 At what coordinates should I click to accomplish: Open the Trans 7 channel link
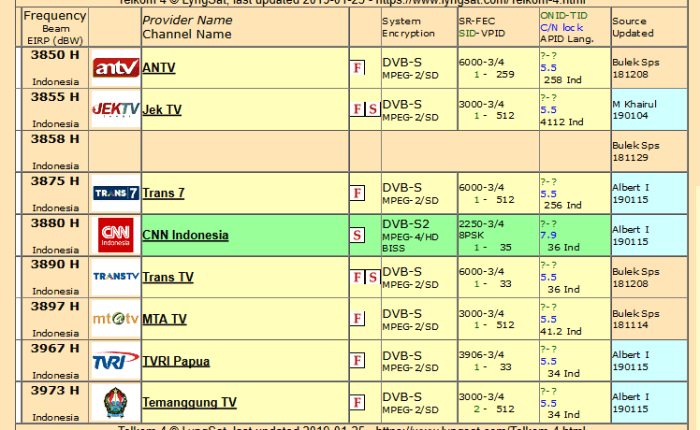coord(163,193)
